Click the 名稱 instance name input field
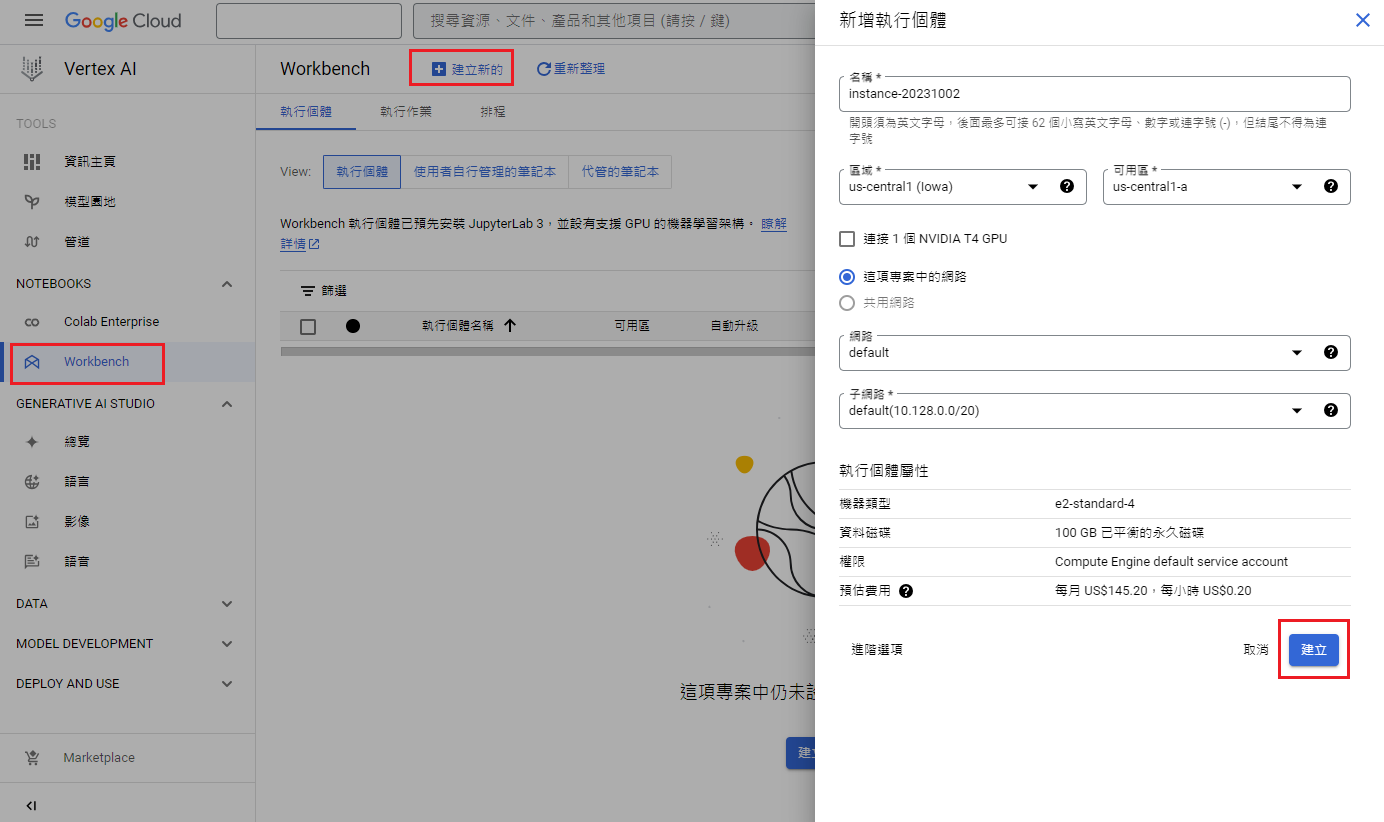This screenshot has width=1384, height=822. coord(1094,94)
